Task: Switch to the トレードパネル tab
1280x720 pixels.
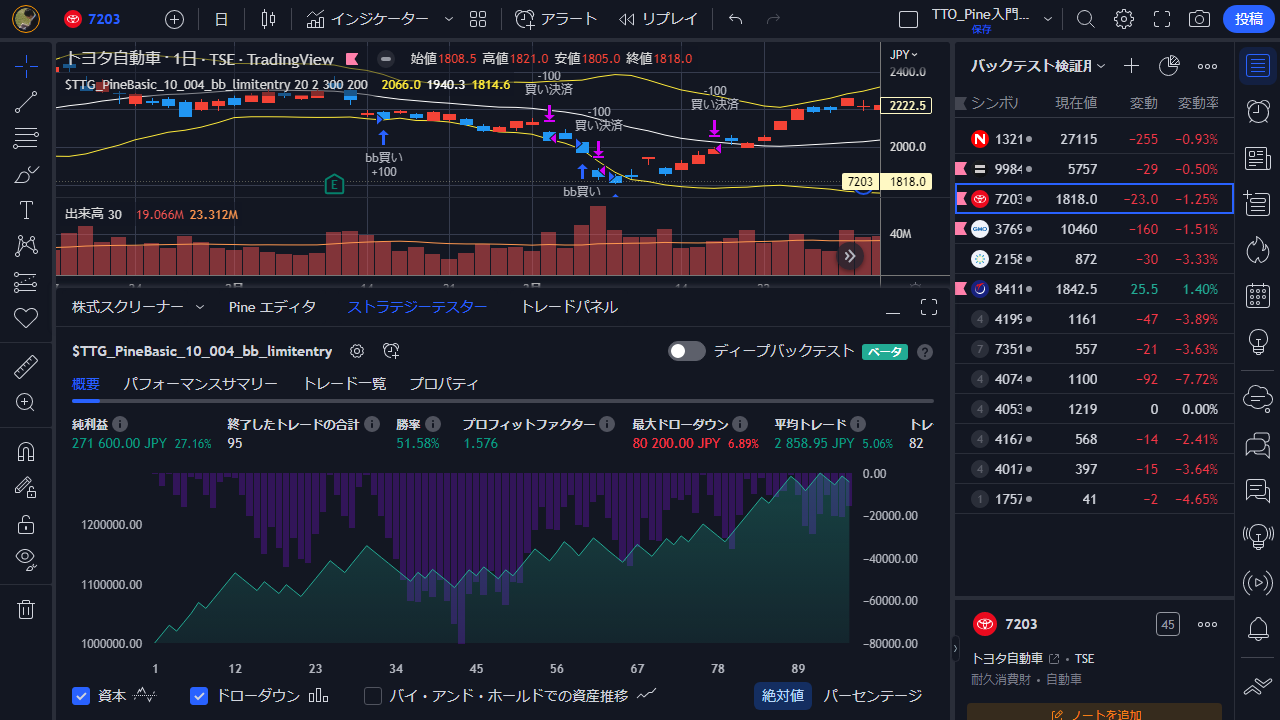Action: [569, 307]
